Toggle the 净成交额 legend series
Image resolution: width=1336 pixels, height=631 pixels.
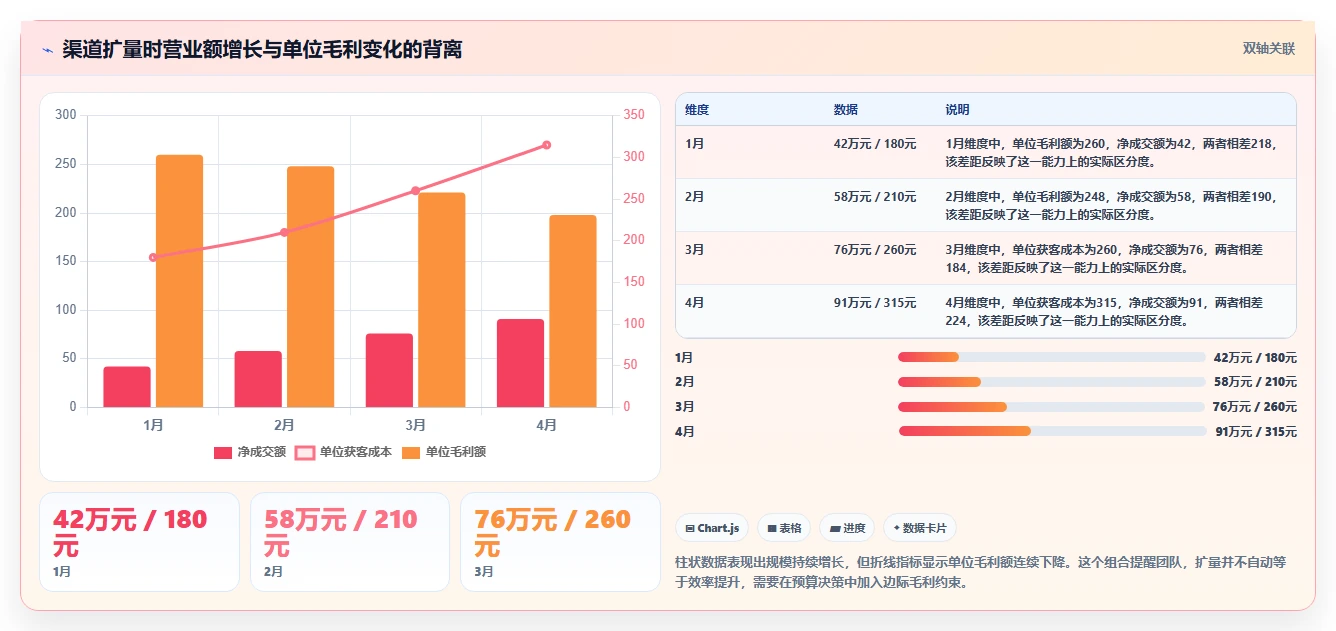250,452
